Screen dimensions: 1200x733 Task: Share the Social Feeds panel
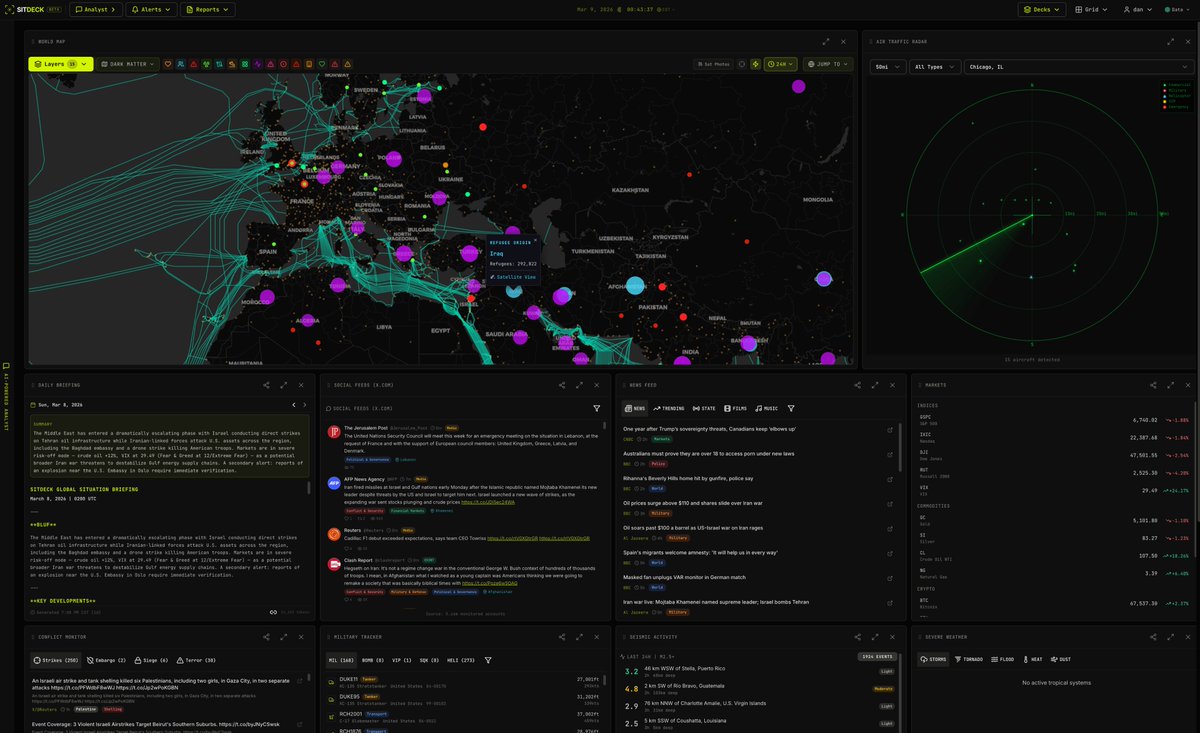pos(562,384)
